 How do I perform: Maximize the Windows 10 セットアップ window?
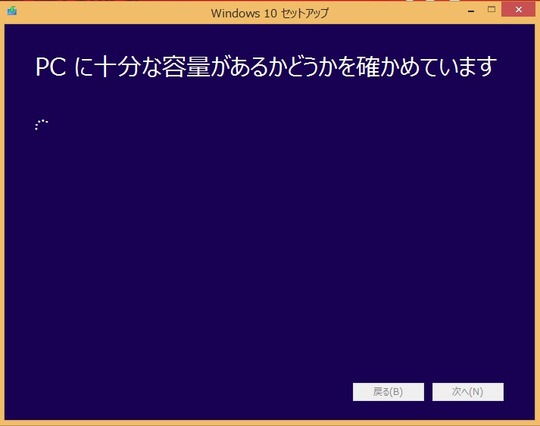click(x=491, y=10)
